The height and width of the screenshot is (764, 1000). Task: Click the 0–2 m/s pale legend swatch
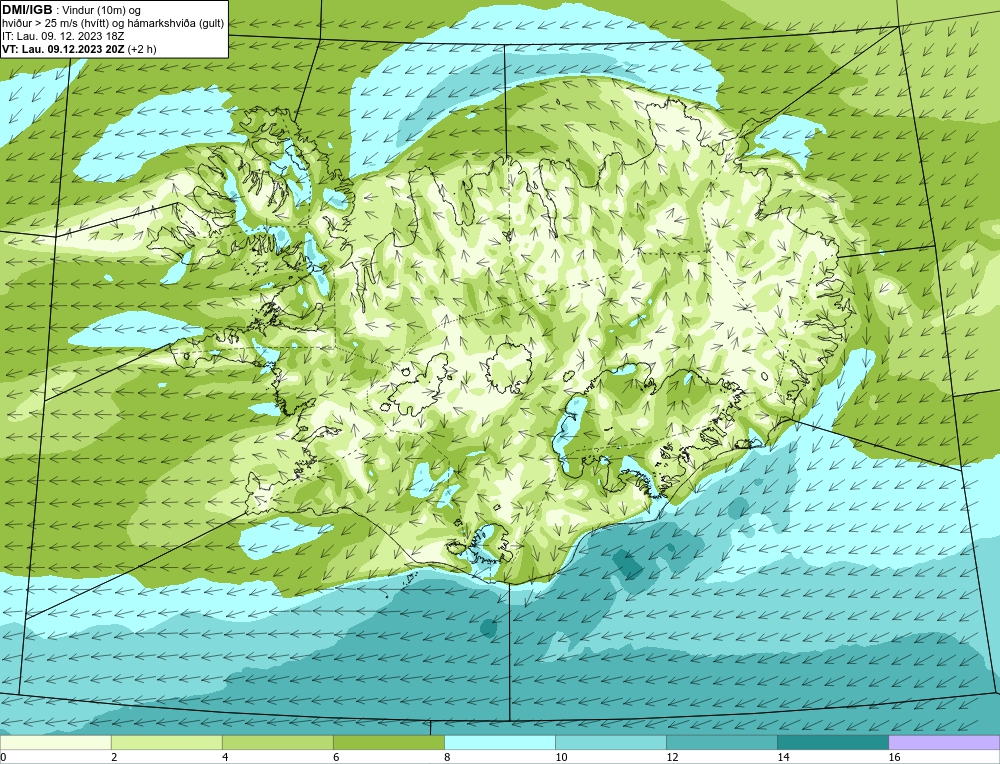[55, 742]
